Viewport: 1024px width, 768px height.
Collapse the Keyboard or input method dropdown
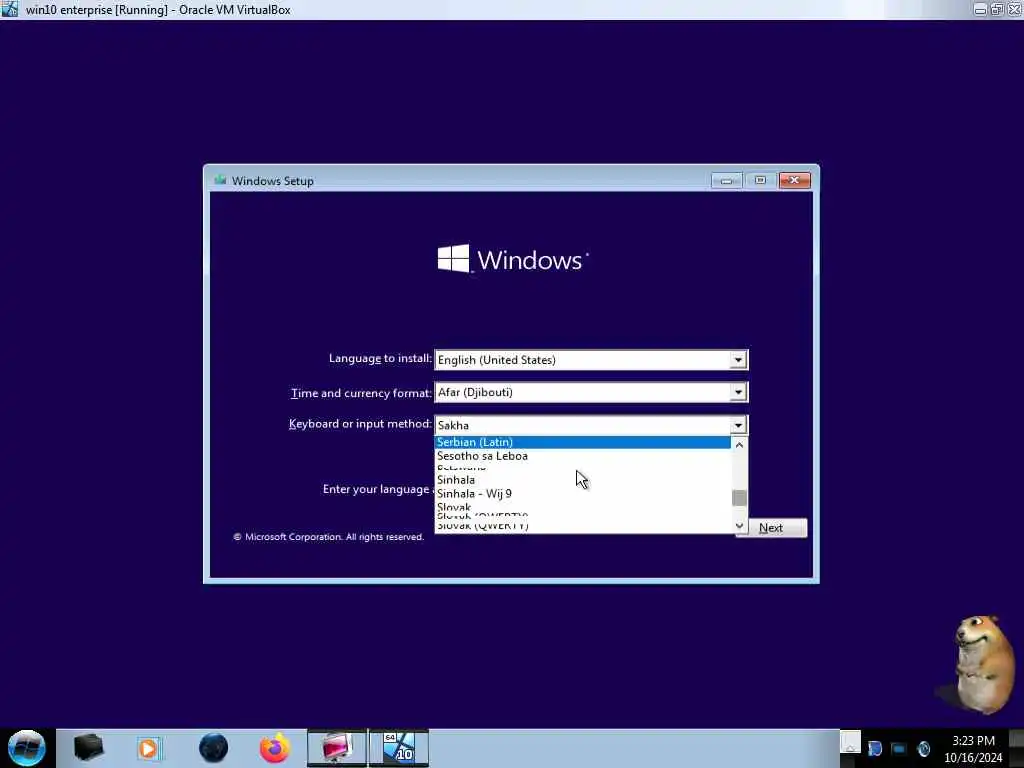(738, 425)
